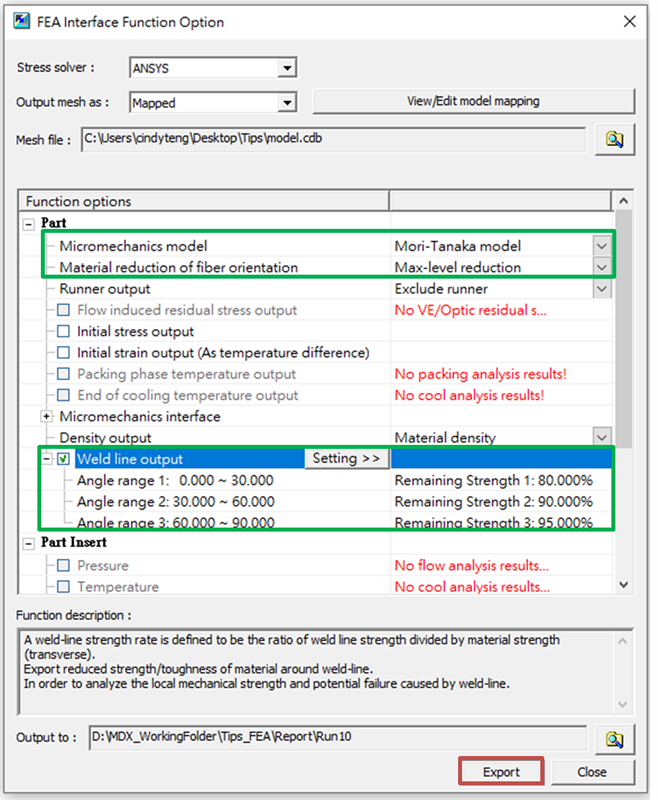The height and width of the screenshot is (800, 658).
Task: Open the Stress solver dropdown
Action: [x=287, y=68]
